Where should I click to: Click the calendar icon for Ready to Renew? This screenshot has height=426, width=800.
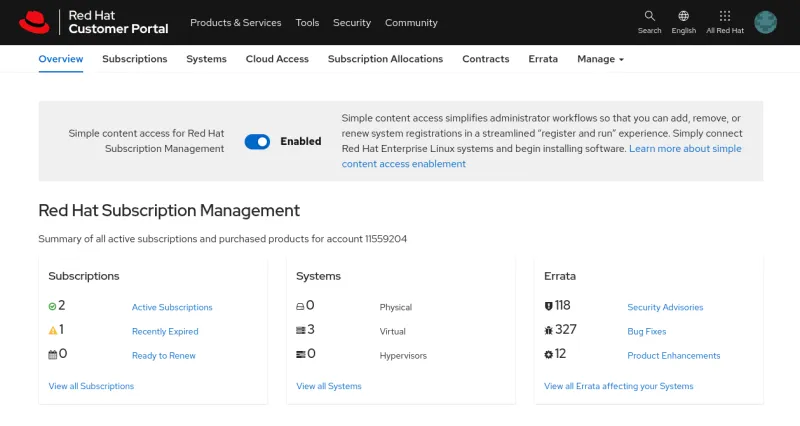coord(53,355)
